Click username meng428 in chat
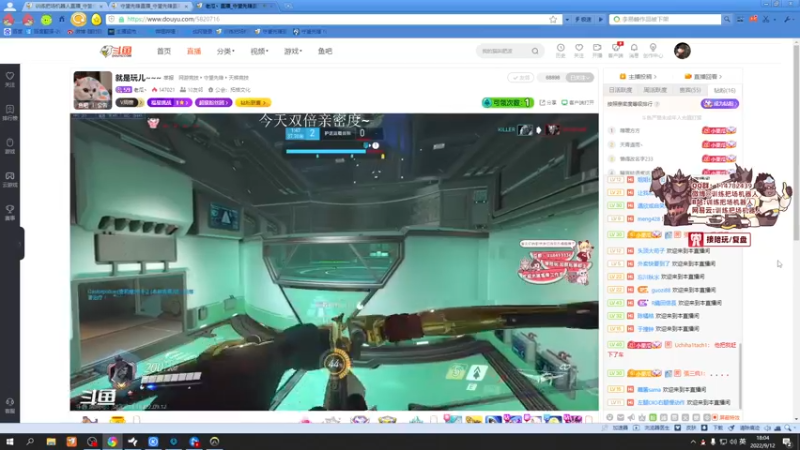This screenshot has height=450, width=800. [648, 219]
